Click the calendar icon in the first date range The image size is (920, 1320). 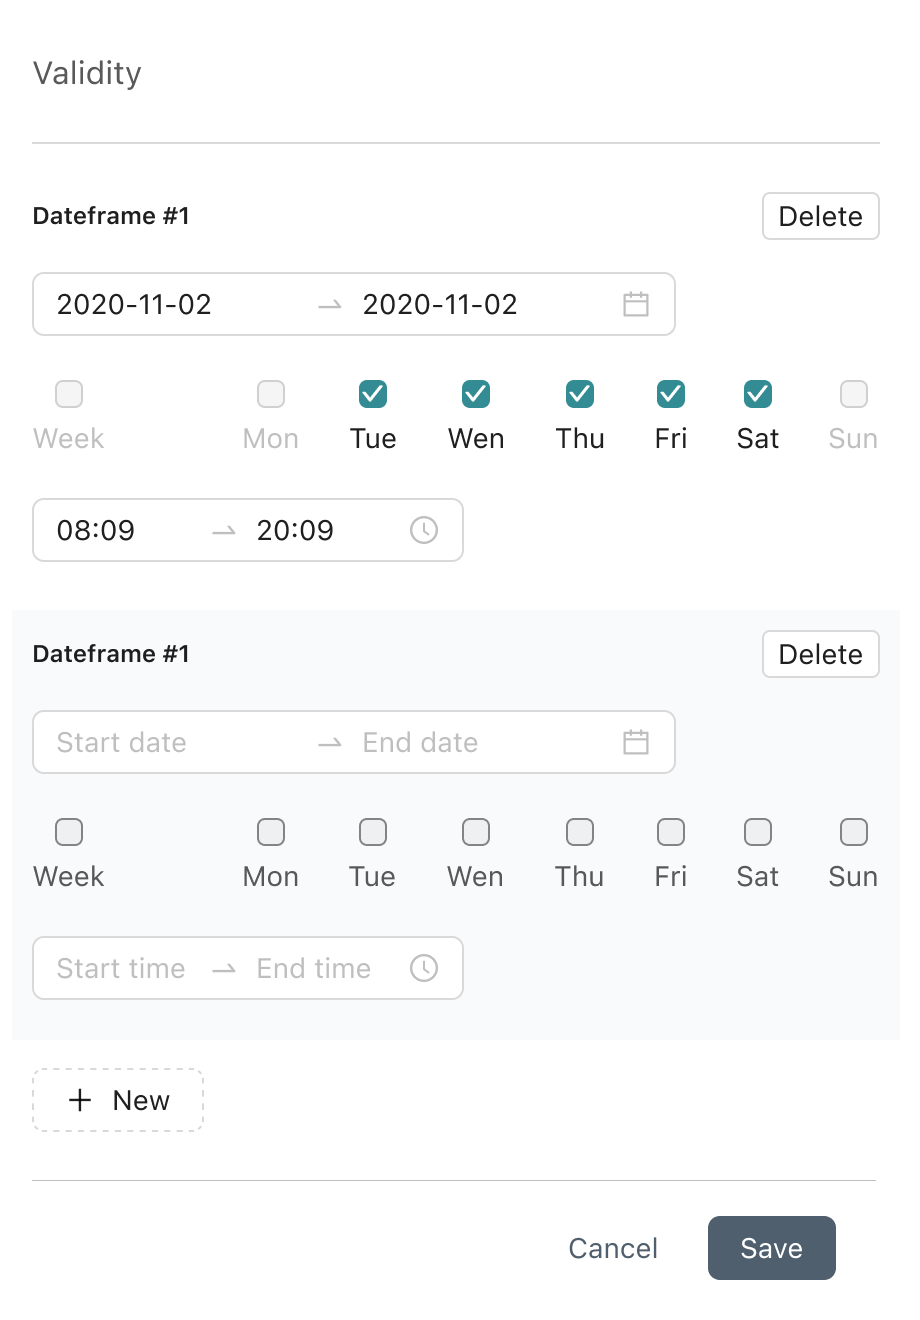(x=636, y=304)
